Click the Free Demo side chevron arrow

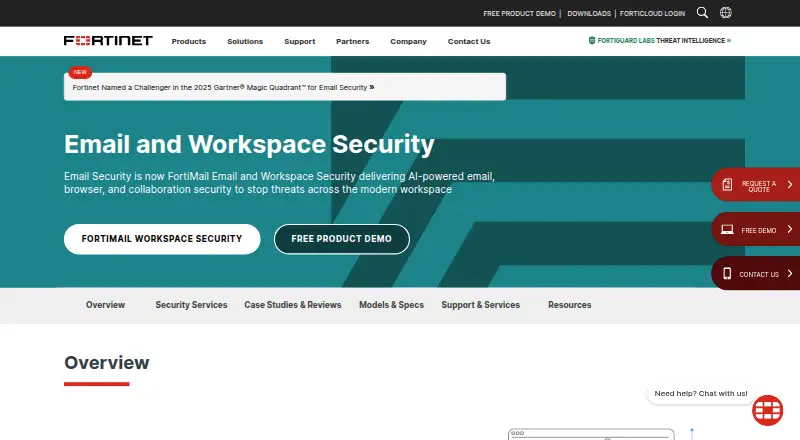click(x=789, y=229)
